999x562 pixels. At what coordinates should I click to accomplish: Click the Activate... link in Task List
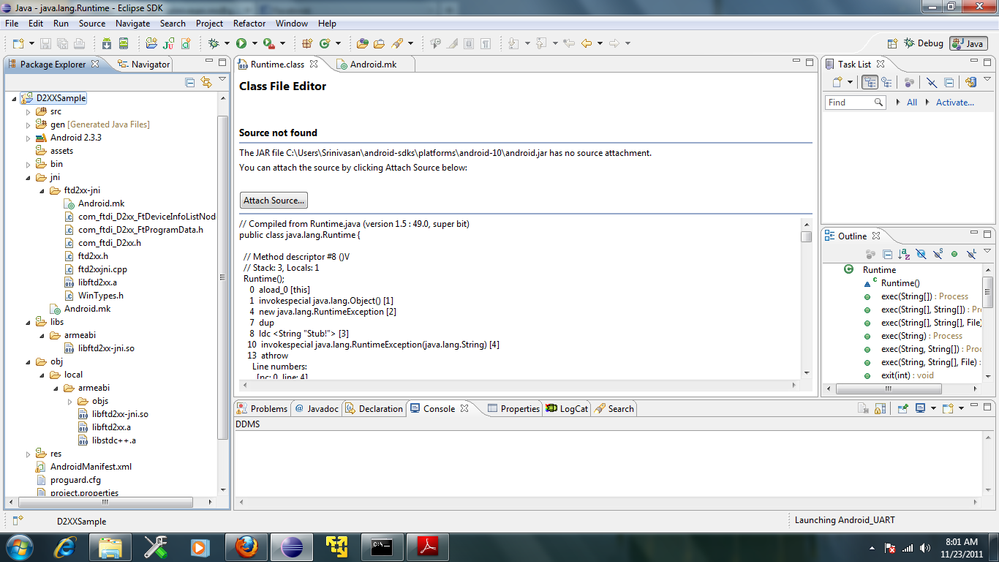(954, 103)
